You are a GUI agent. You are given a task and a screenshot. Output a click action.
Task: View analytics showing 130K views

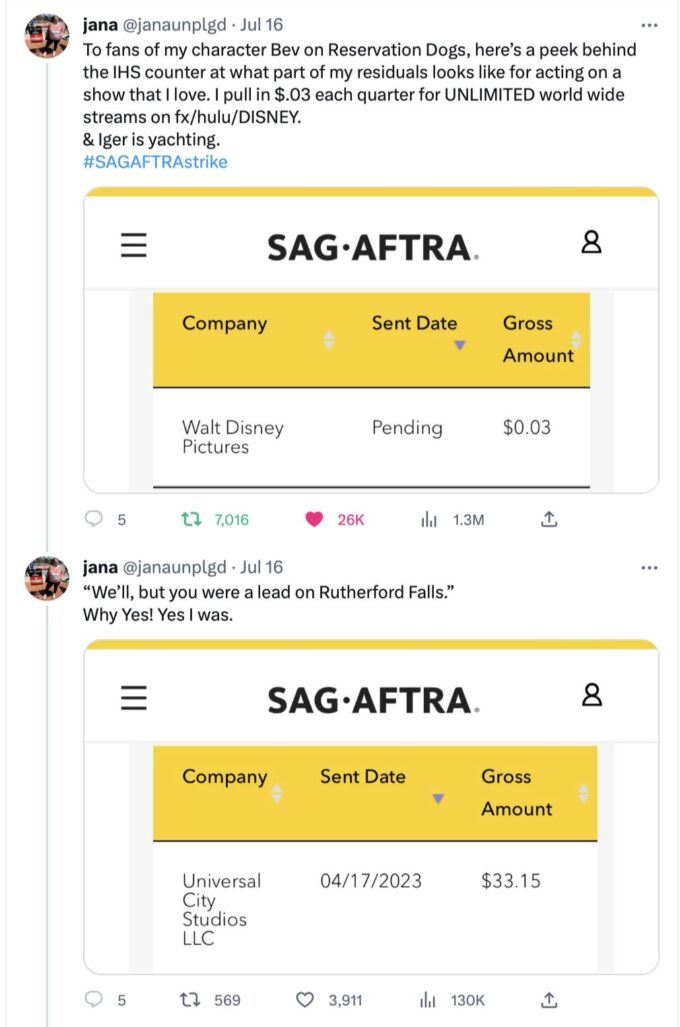tap(427, 1000)
